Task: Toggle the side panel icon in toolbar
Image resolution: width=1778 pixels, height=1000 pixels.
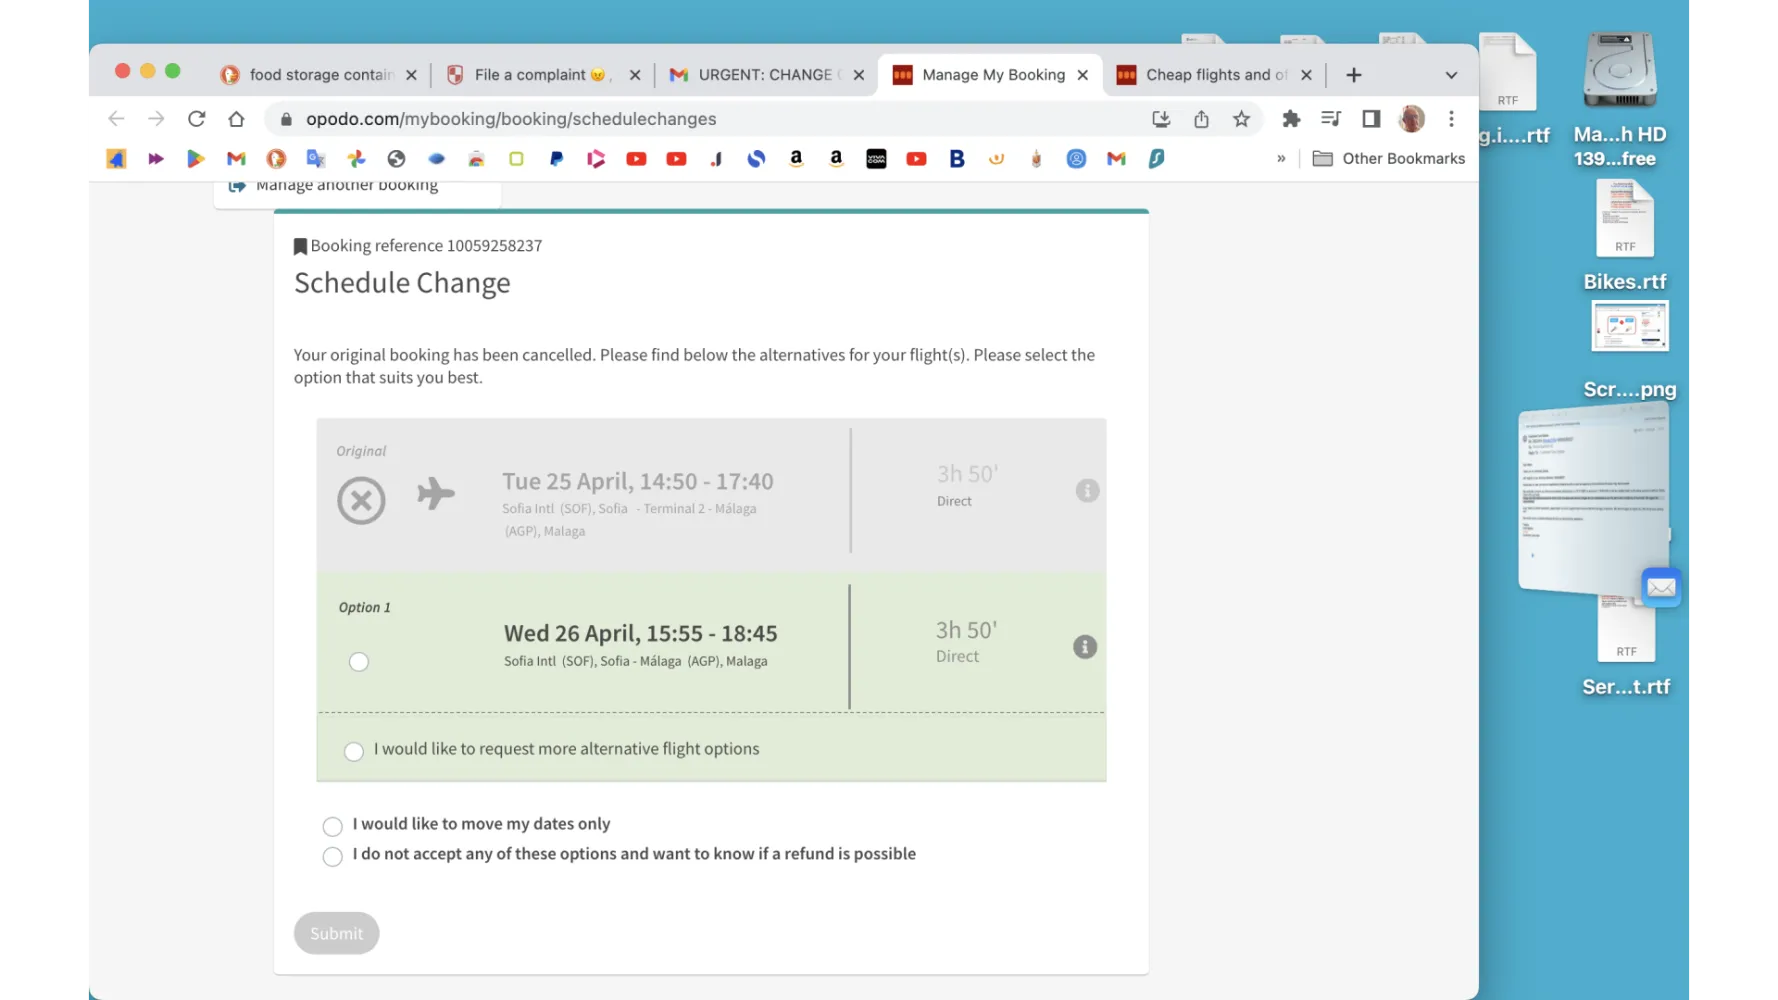Action: click(1371, 119)
